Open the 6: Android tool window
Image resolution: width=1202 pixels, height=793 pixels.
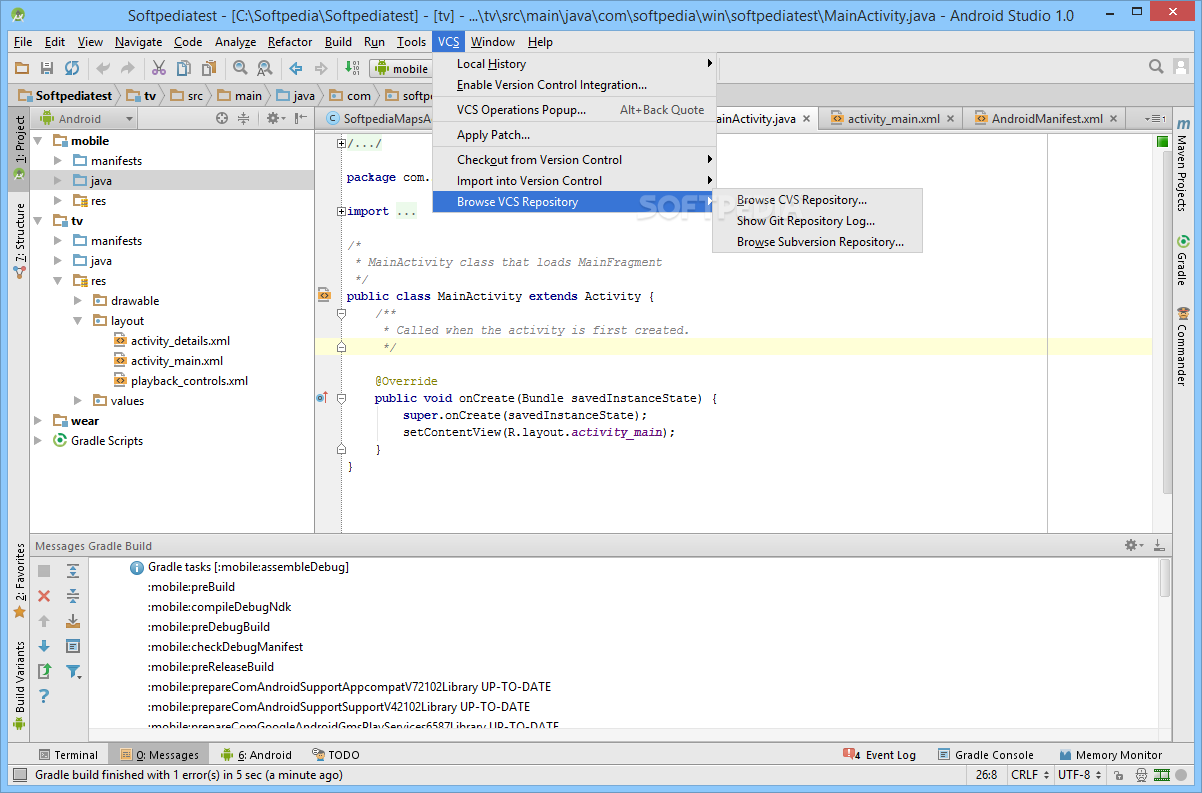(256, 755)
